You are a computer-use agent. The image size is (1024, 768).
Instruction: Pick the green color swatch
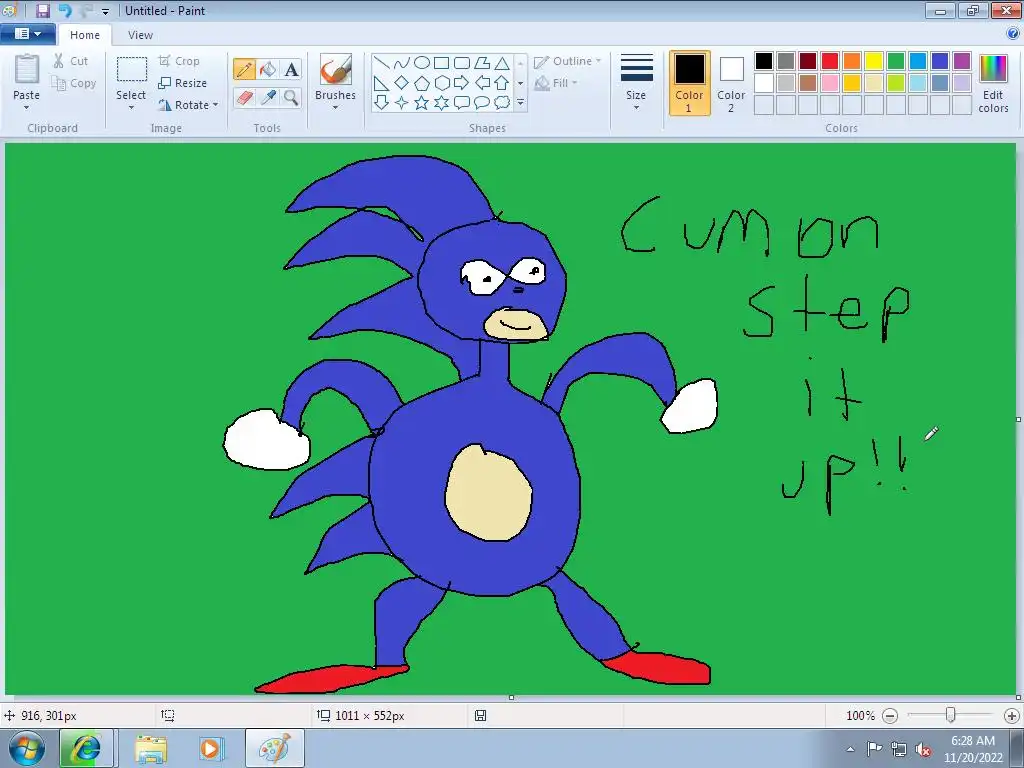point(896,61)
